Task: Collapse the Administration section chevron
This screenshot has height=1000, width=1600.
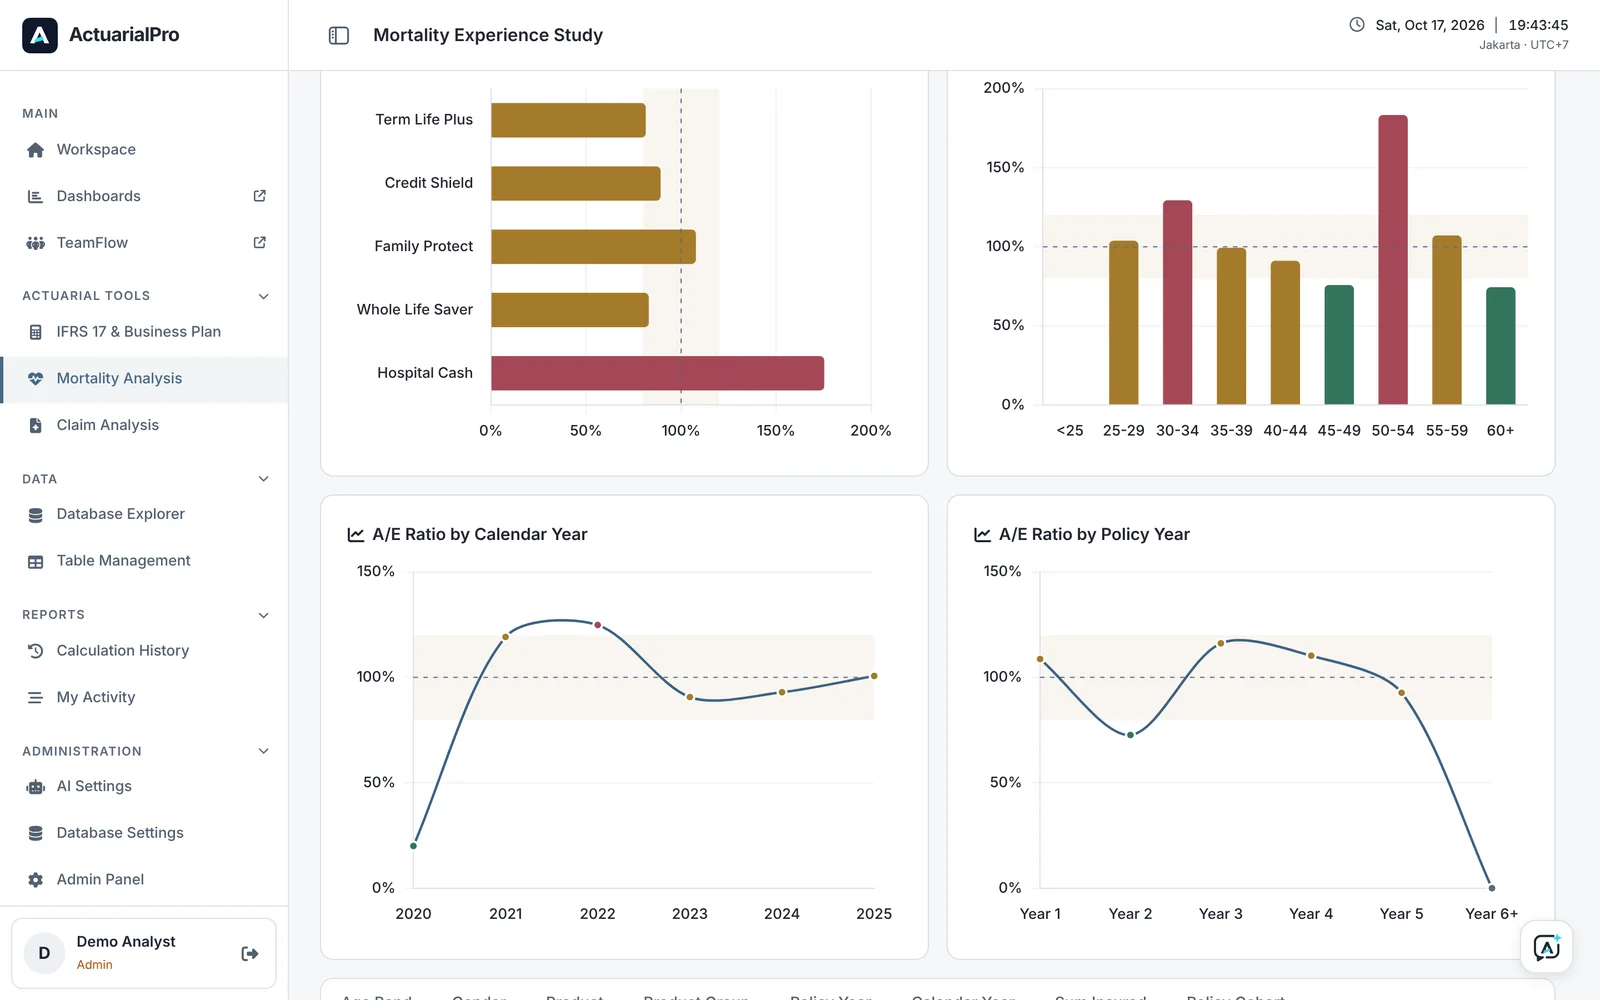Action: click(264, 751)
